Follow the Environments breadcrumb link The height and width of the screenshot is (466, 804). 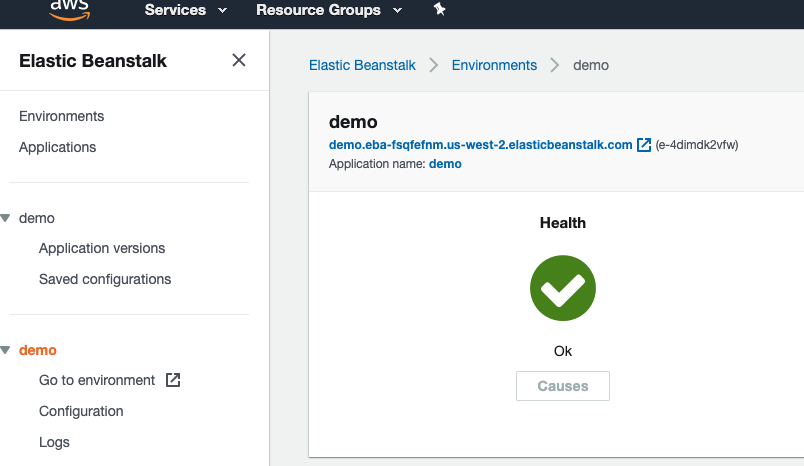coord(494,65)
